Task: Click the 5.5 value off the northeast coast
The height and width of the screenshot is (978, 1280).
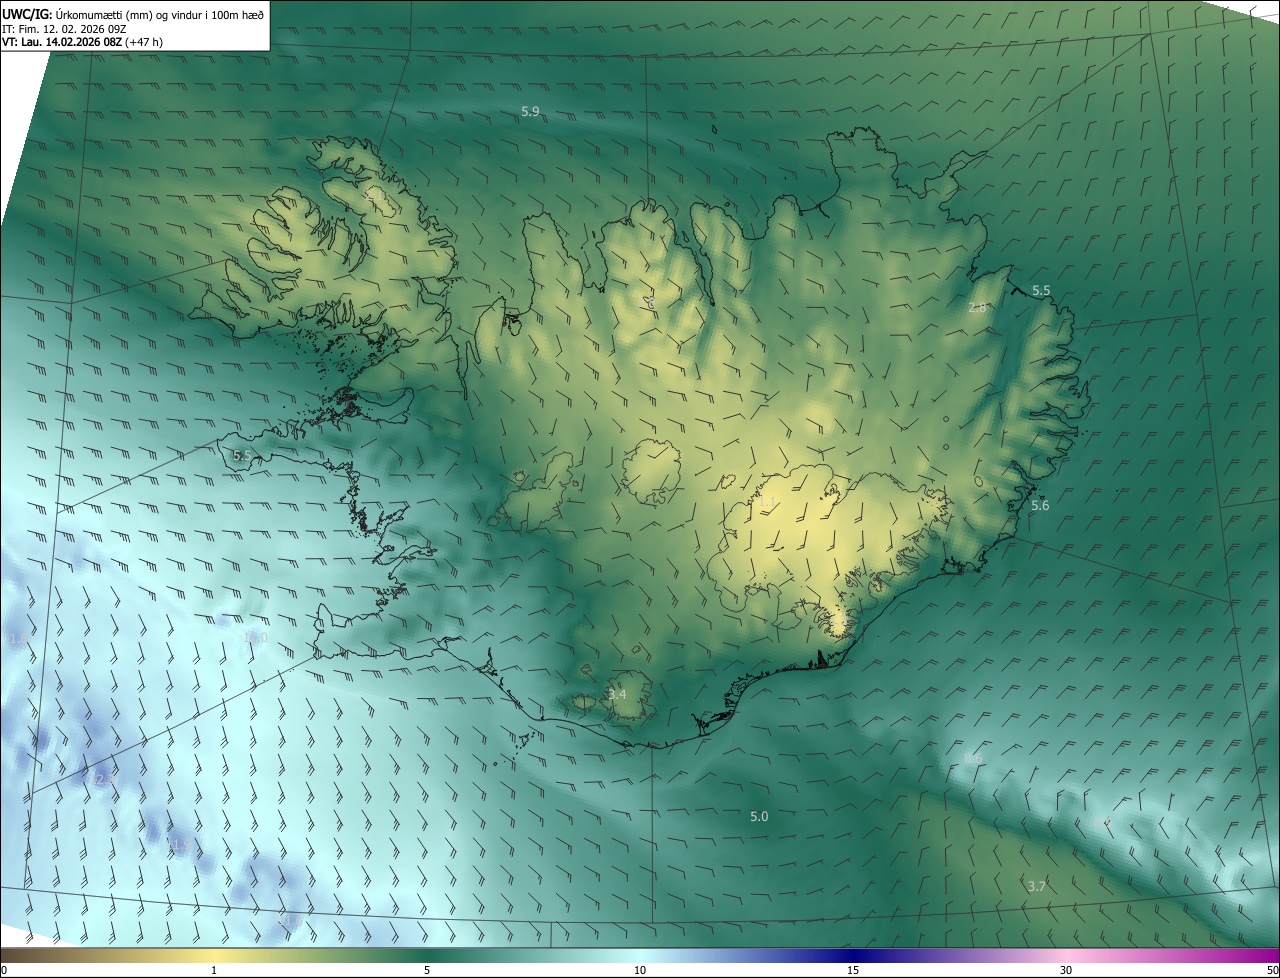Action: (1041, 291)
